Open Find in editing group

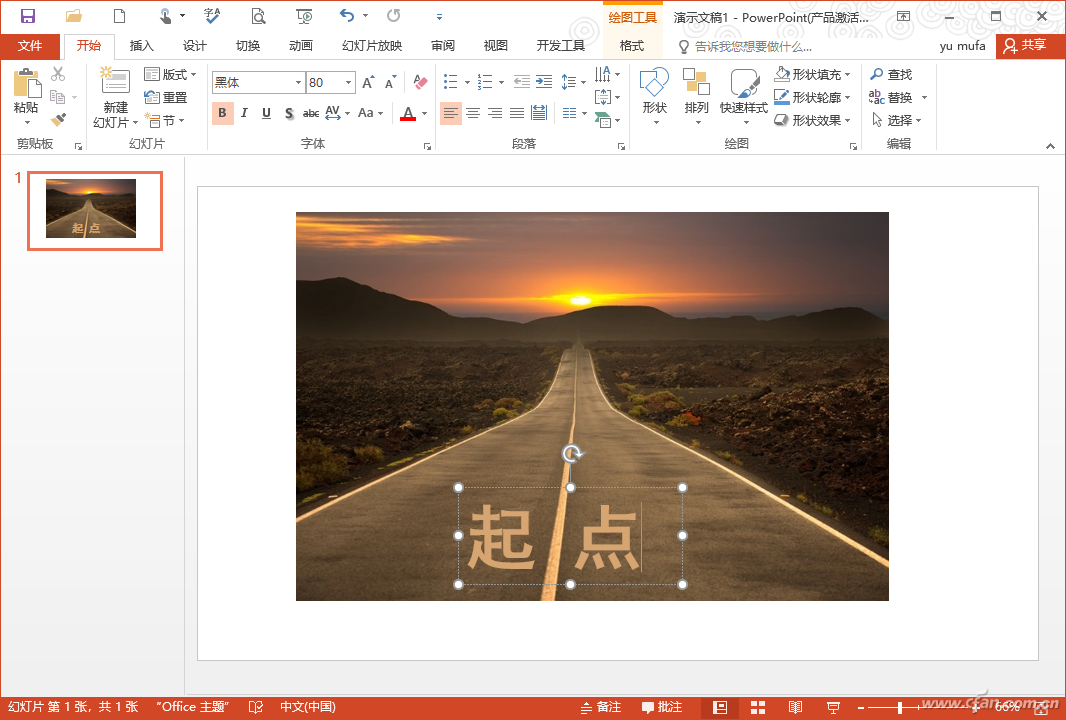(x=891, y=74)
